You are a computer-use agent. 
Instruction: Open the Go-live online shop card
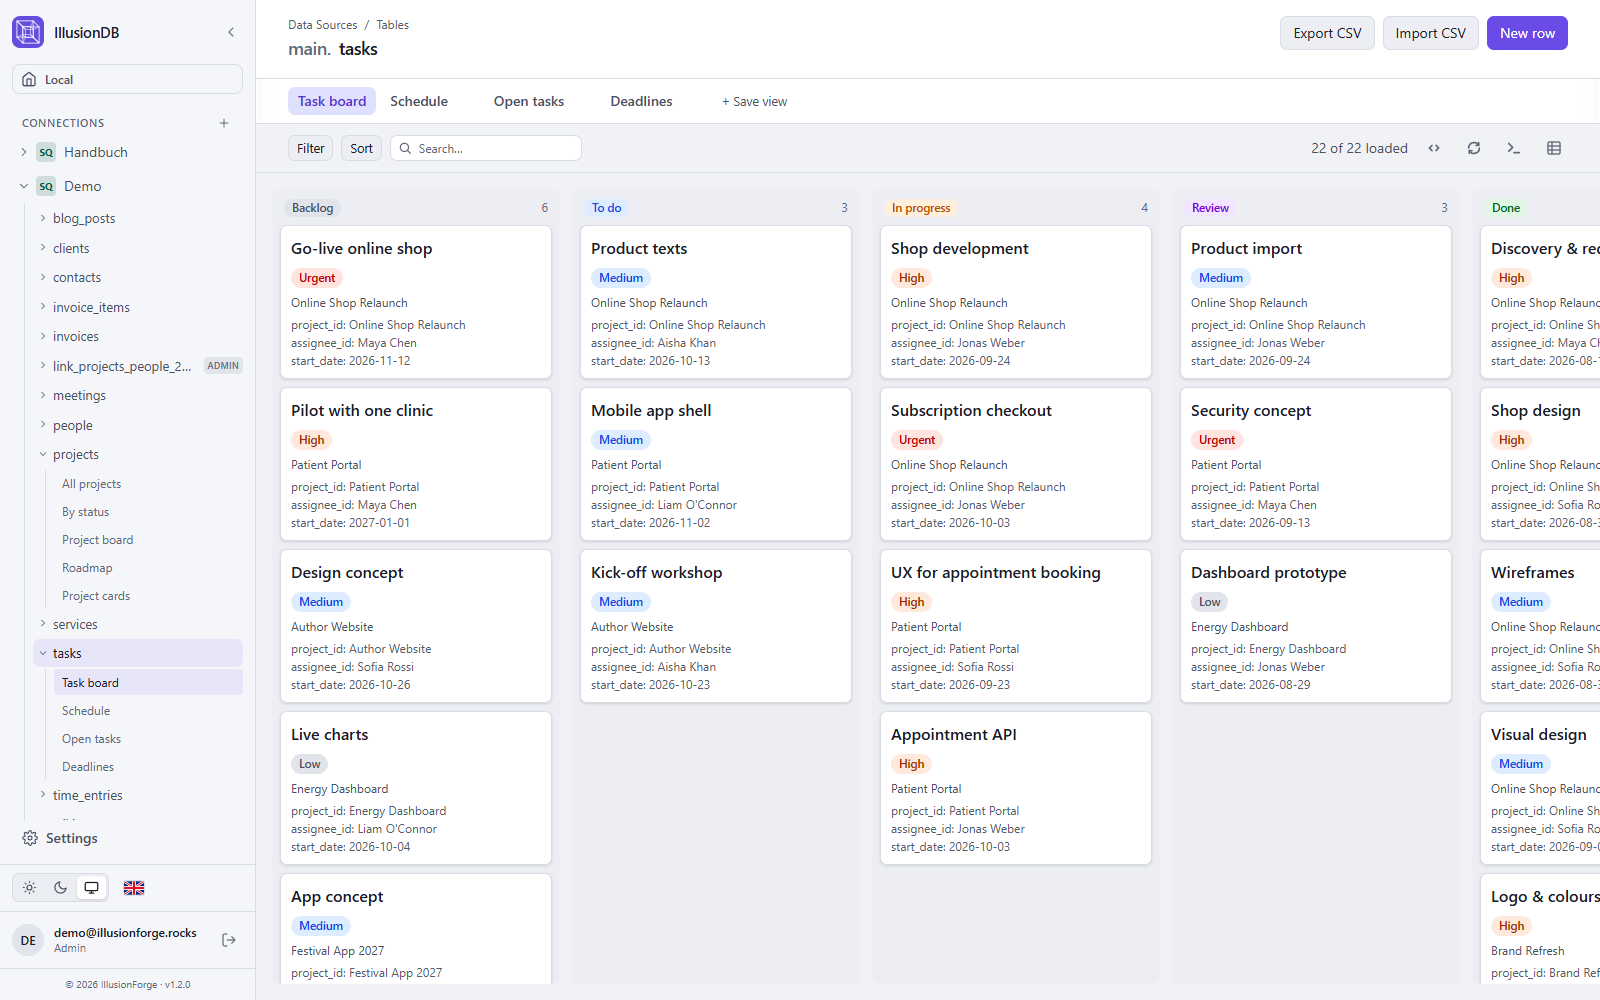(x=416, y=302)
